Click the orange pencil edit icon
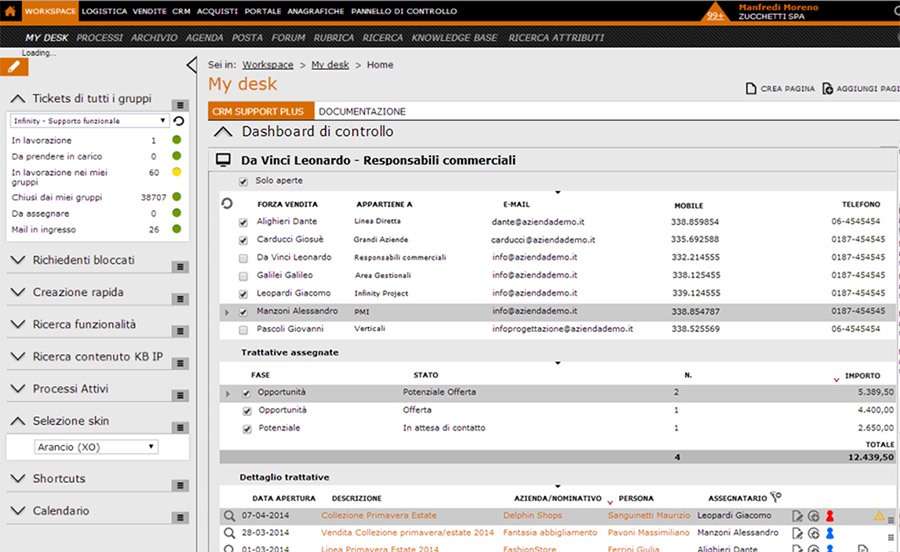 point(14,68)
